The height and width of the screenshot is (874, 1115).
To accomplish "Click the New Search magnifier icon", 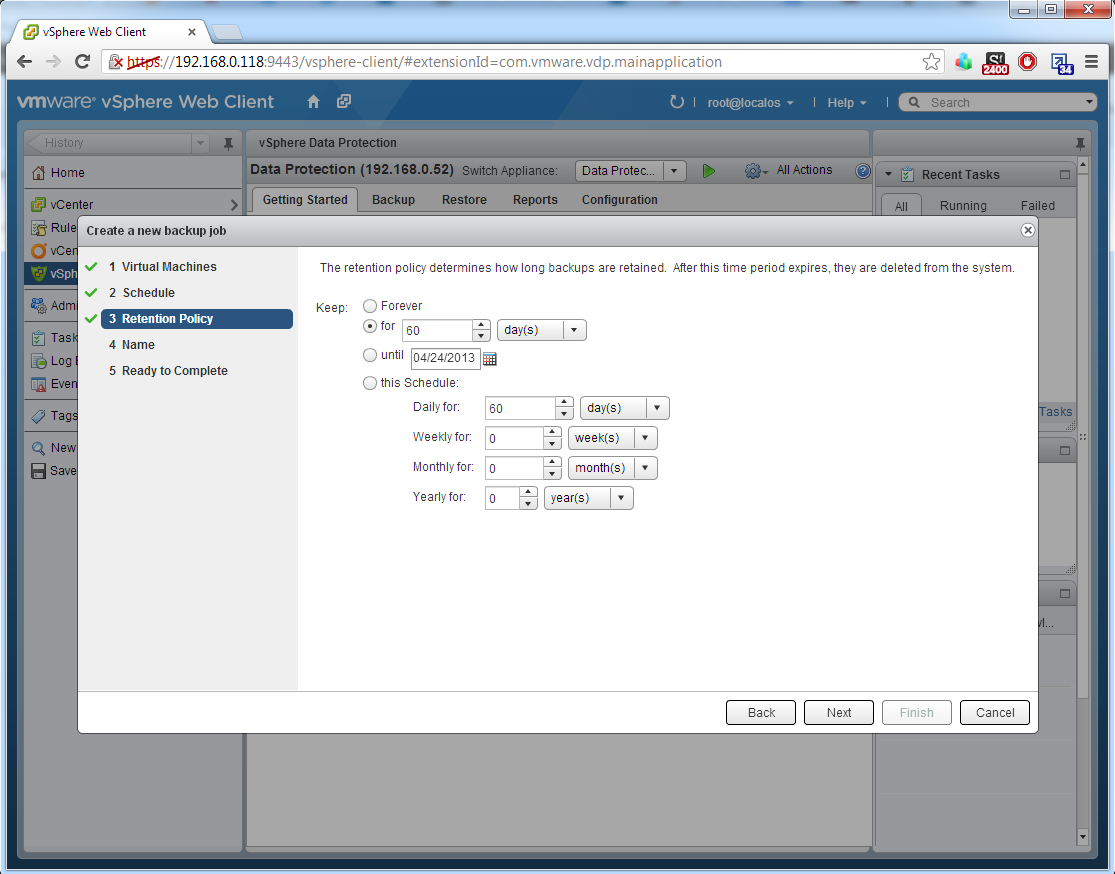I will (38, 448).
